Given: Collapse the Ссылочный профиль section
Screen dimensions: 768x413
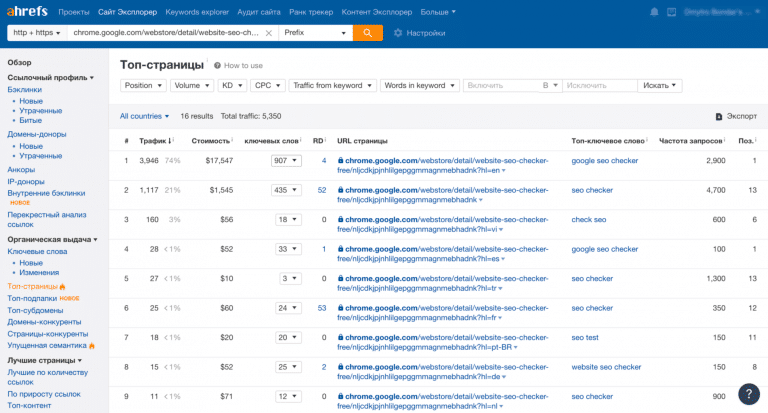Looking at the screenshot, I should coord(50,77).
